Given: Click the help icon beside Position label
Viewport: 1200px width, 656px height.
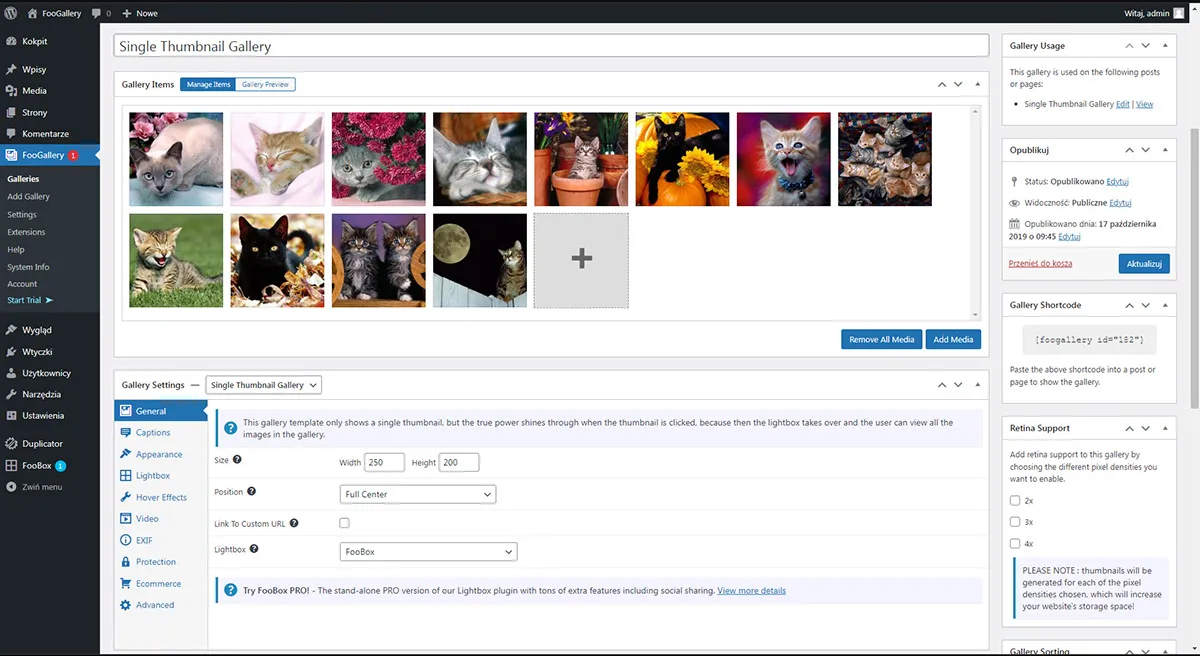Looking at the screenshot, I should coord(252,492).
